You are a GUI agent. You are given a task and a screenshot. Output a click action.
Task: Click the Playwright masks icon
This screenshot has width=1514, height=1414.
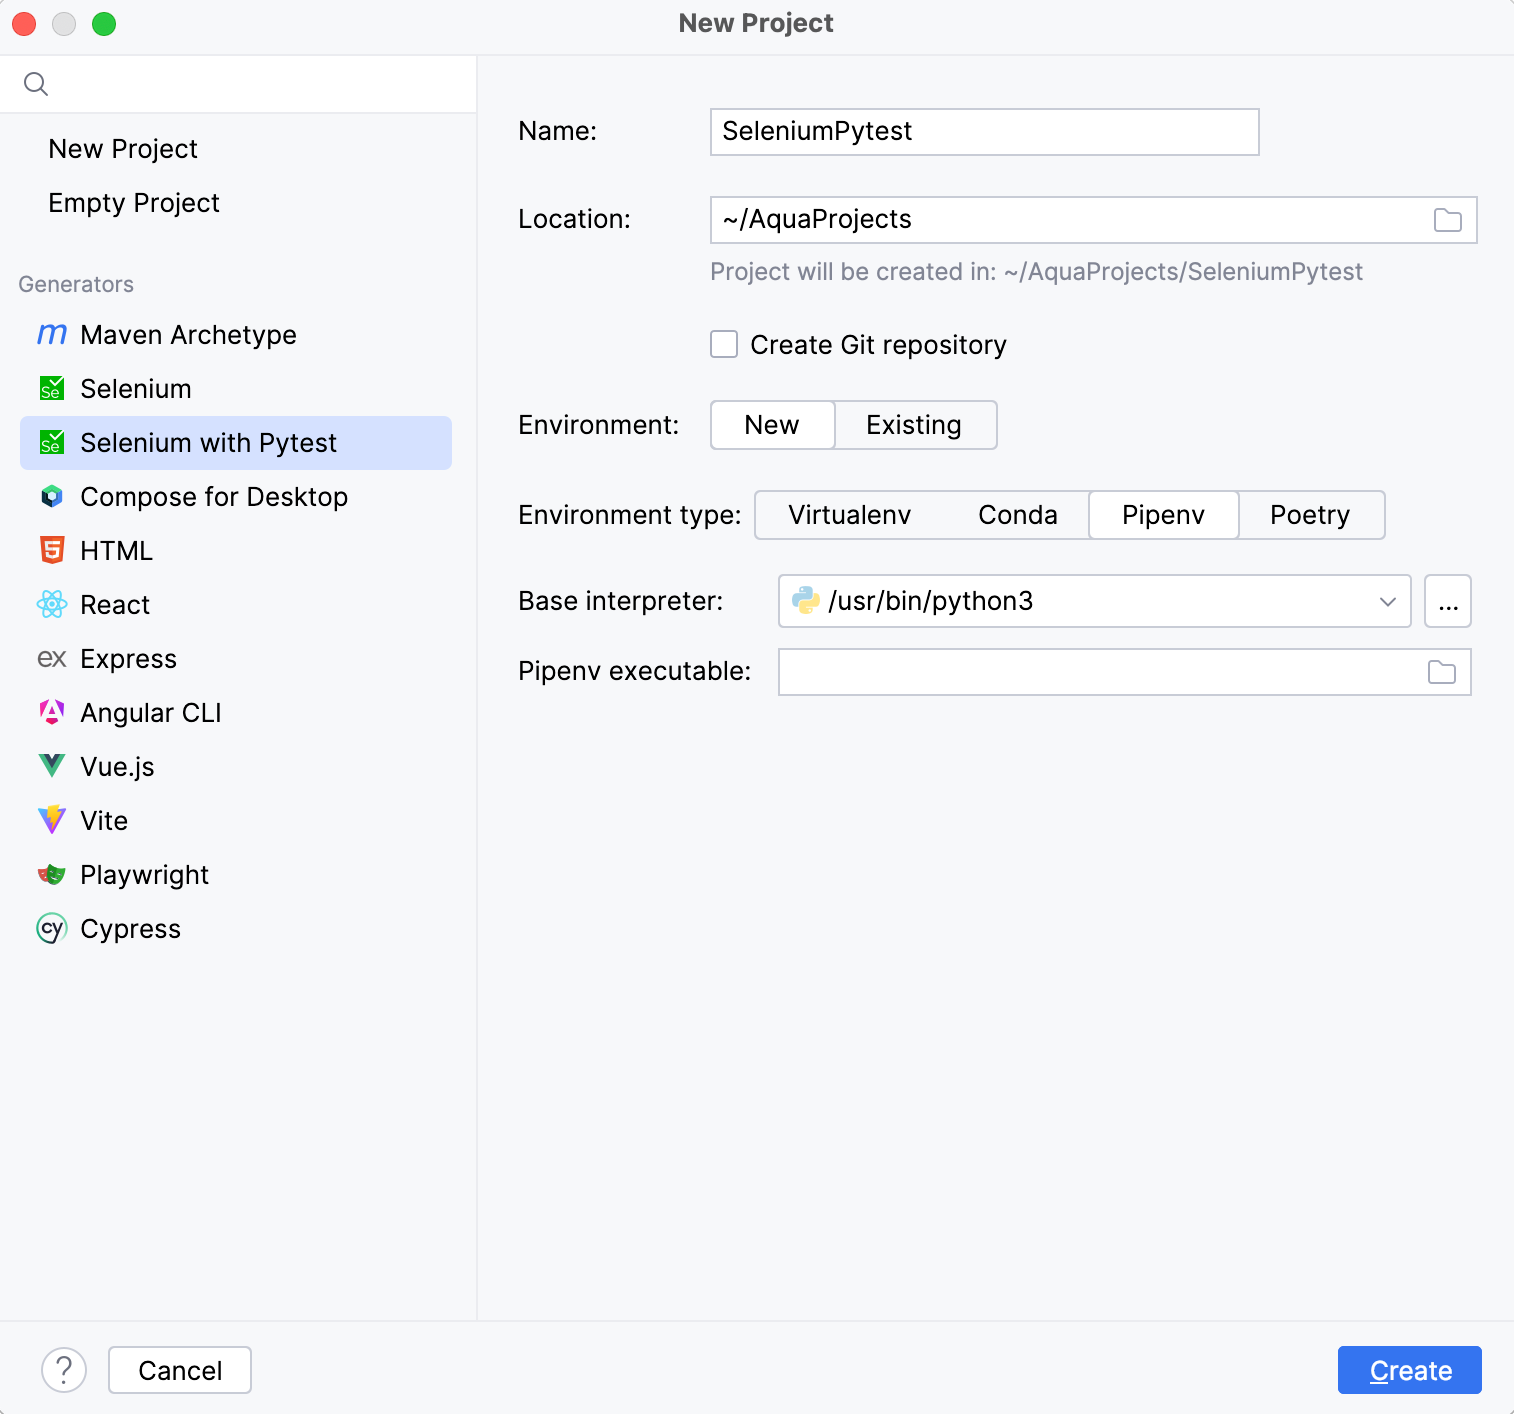click(x=51, y=875)
